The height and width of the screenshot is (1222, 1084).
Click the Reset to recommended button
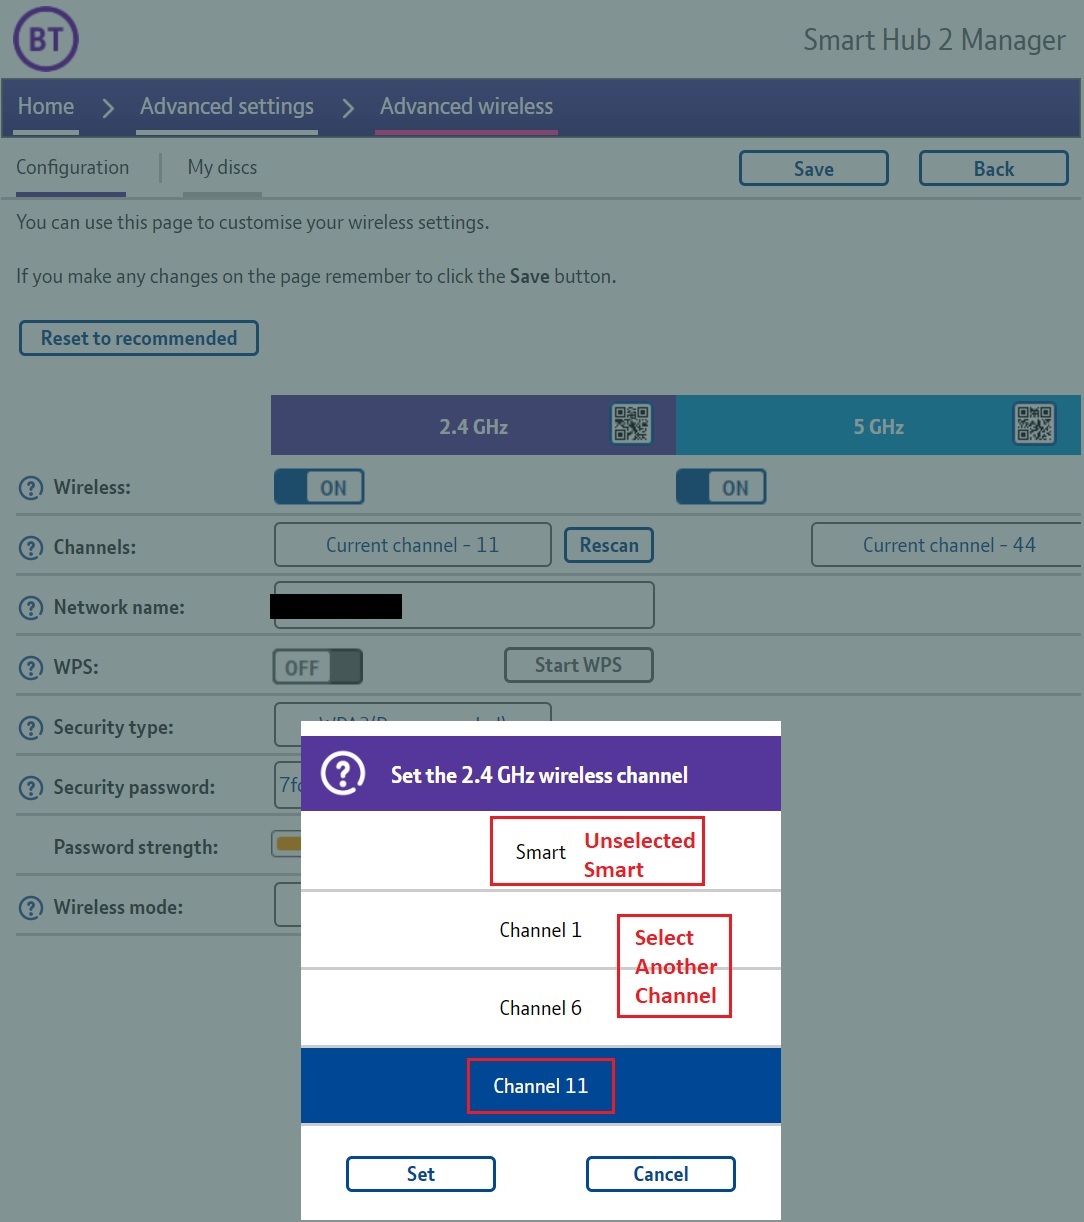click(139, 338)
